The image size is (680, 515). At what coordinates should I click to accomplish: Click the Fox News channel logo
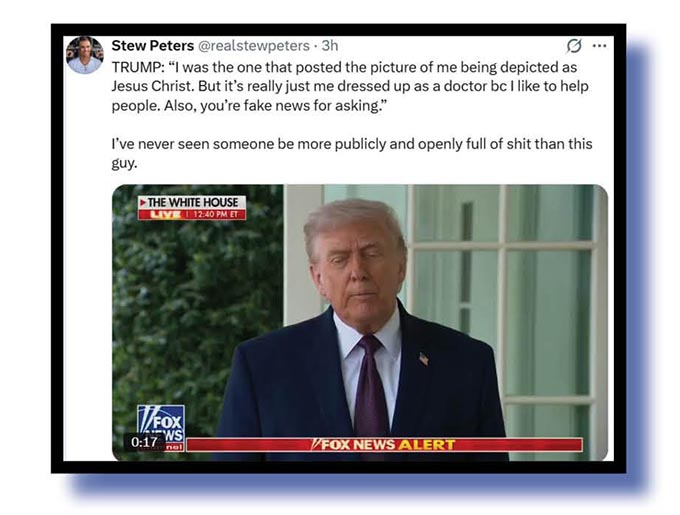tap(161, 428)
